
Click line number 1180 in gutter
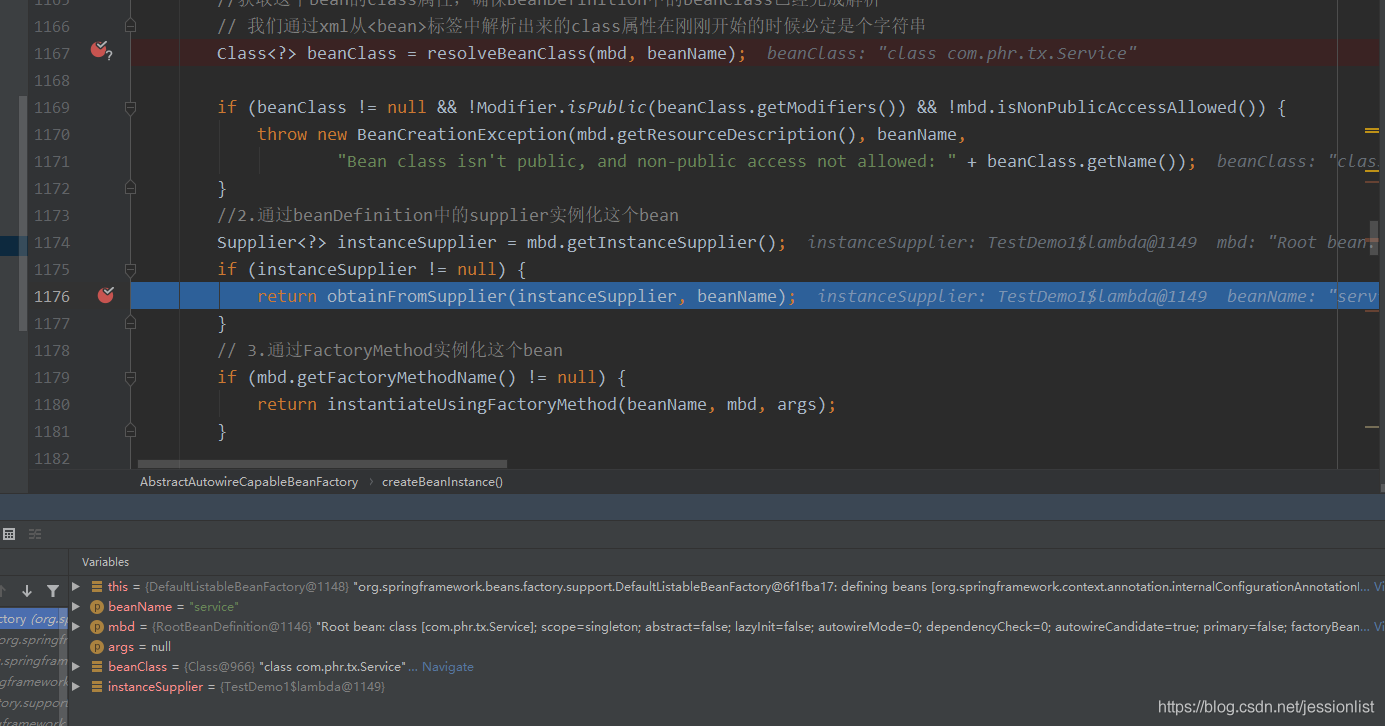click(x=52, y=404)
